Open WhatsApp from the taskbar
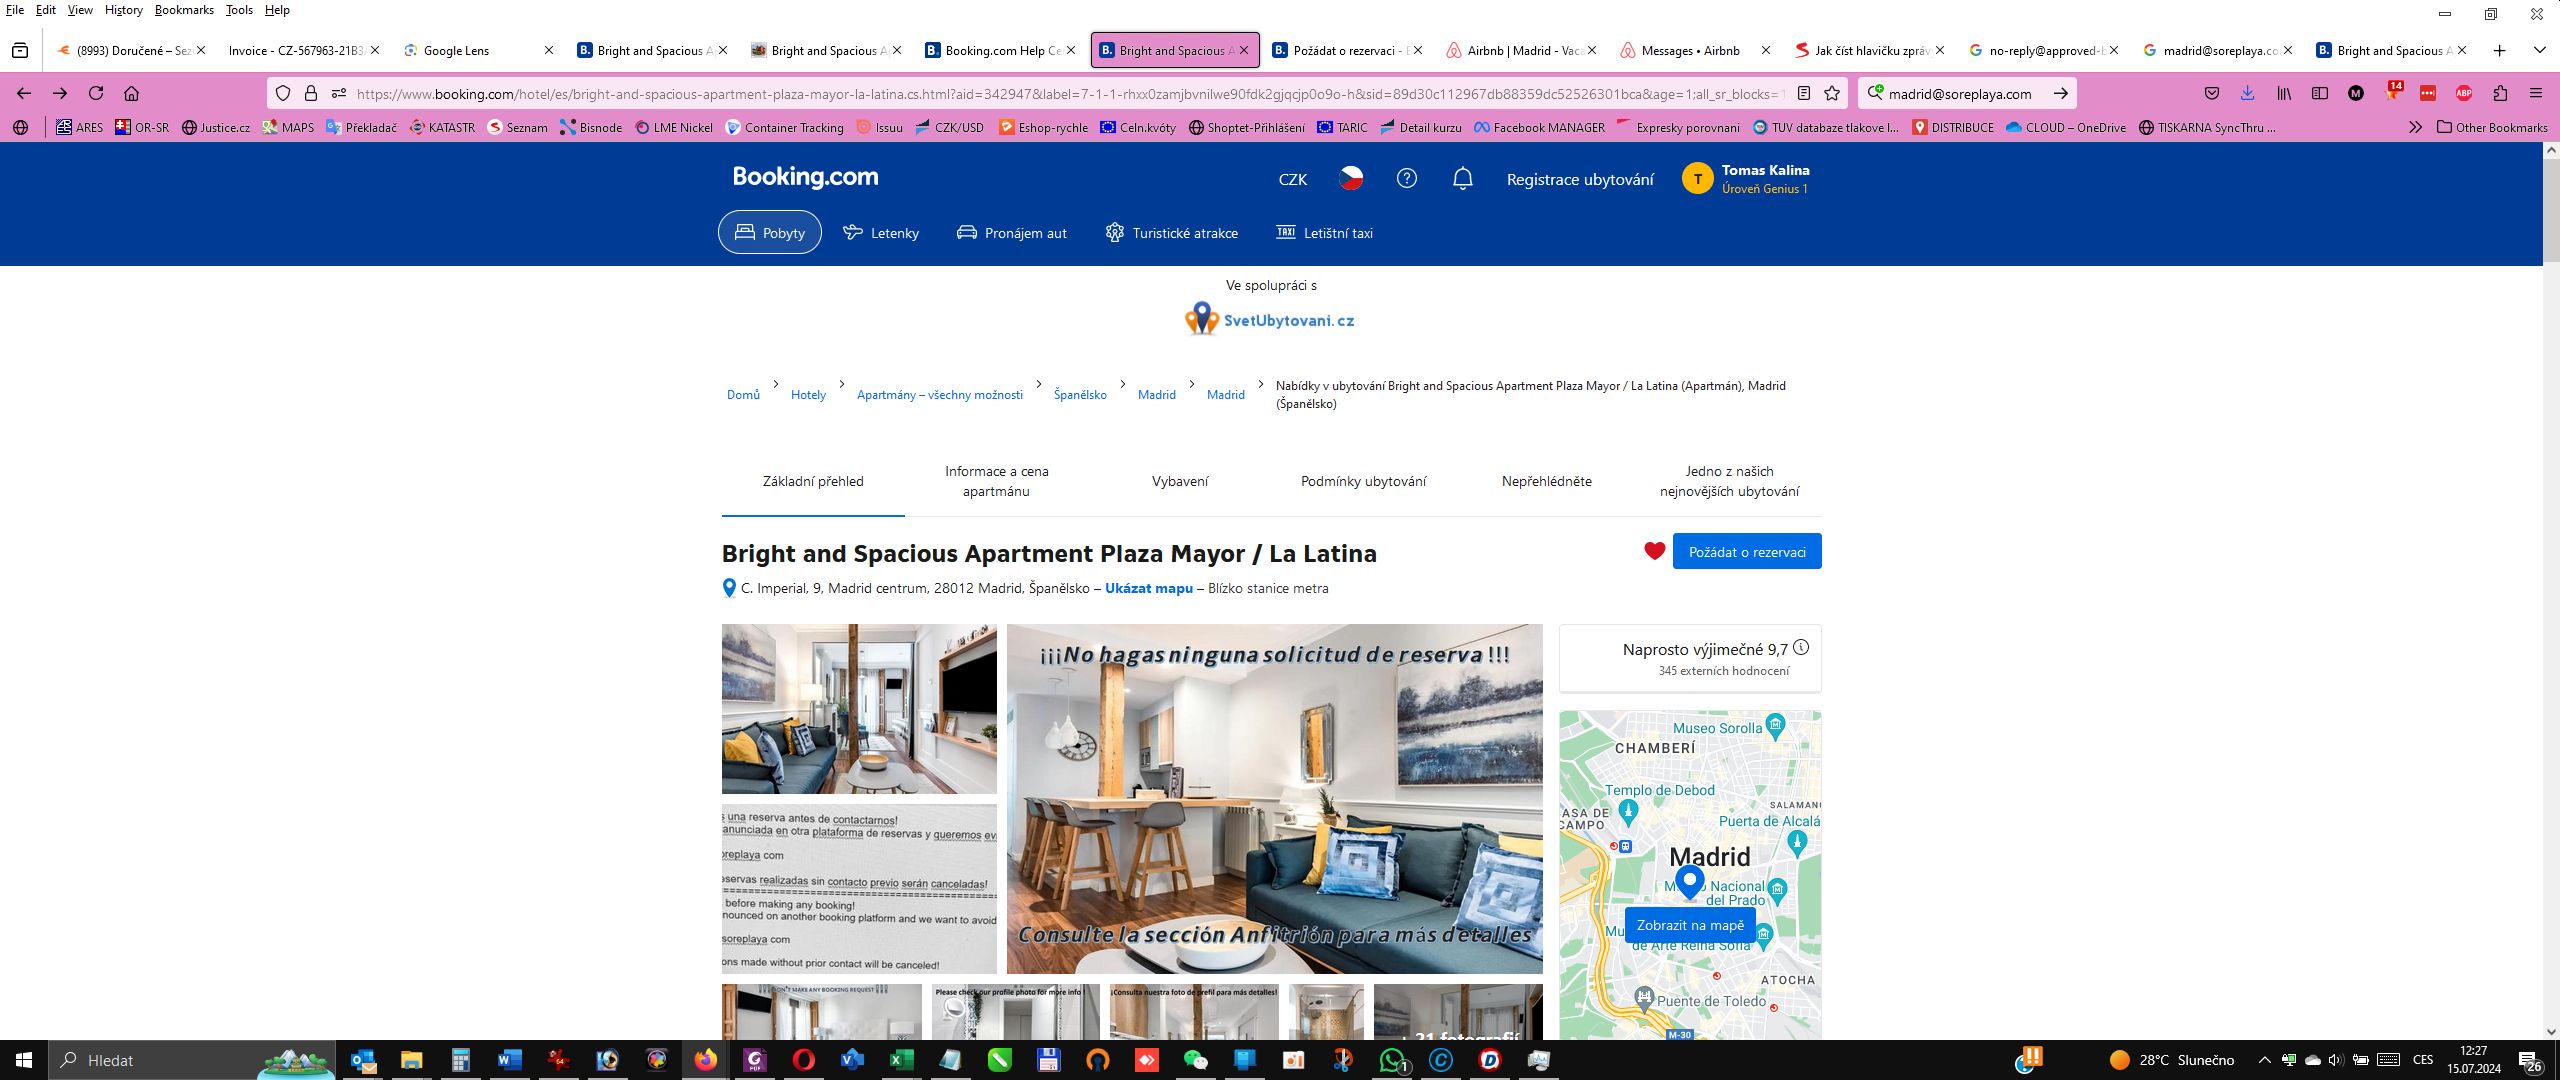The height and width of the screenshot is (1080, 2560). [1390, 1061]
